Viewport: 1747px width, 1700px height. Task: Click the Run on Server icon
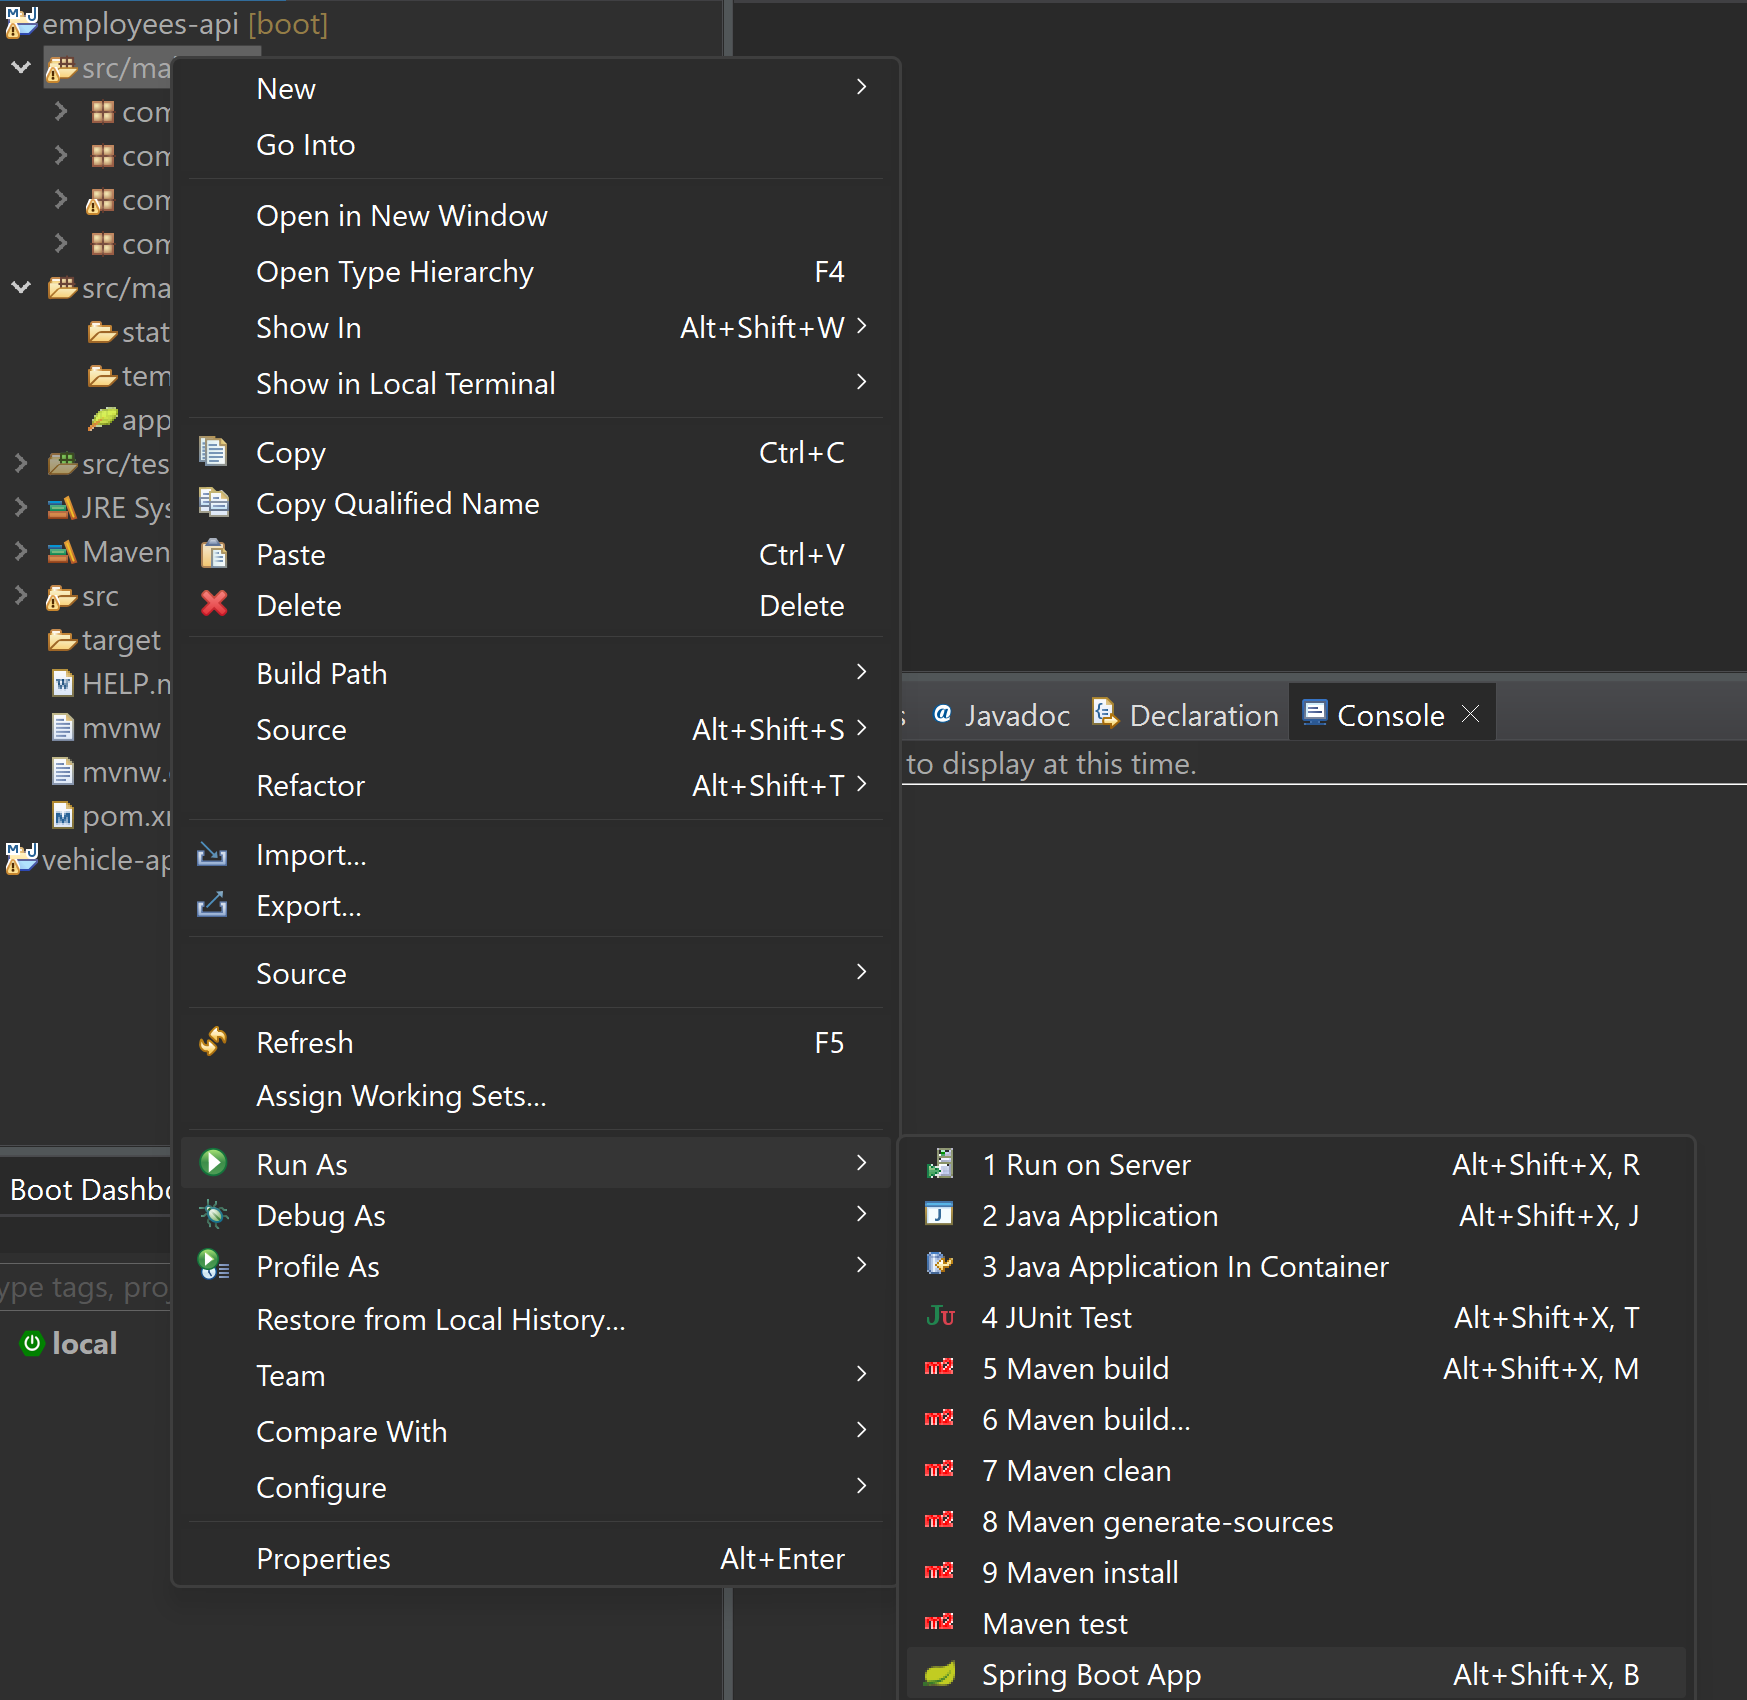(x=940, y=1164)
